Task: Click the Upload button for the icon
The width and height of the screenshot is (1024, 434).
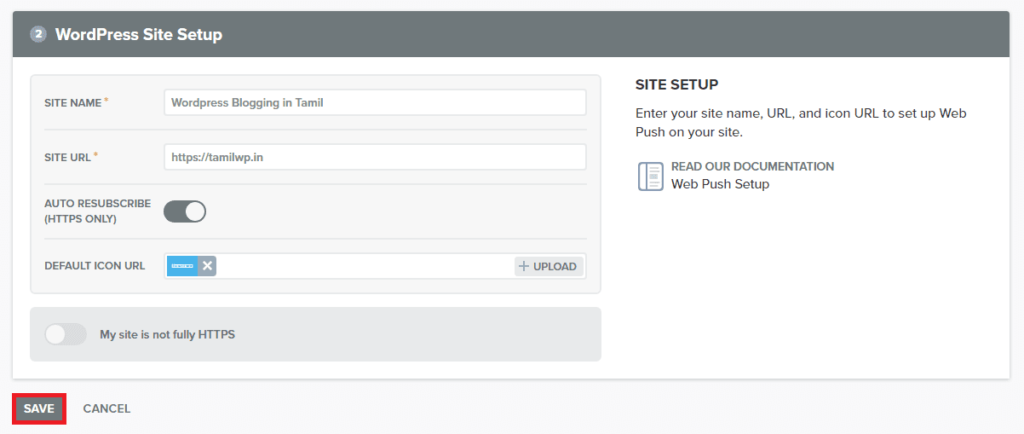Action: pyautogui.click(x=549, y=266)
